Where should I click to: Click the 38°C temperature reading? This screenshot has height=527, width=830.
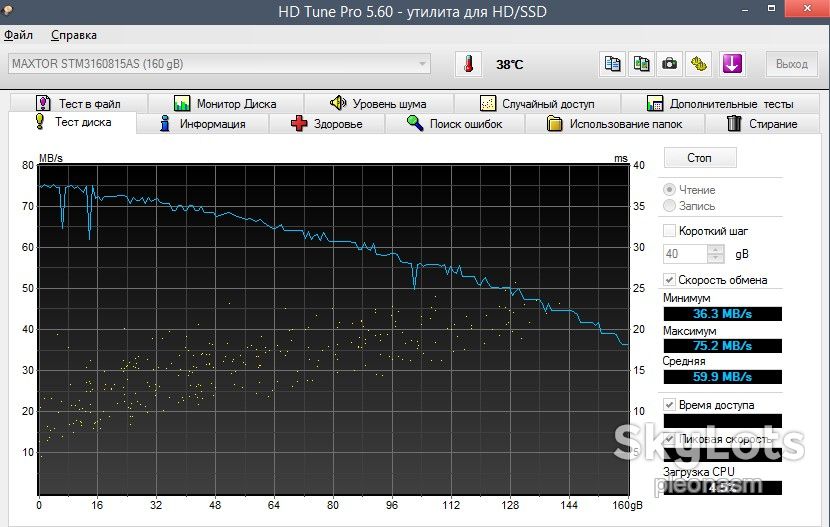click(509, 65)
